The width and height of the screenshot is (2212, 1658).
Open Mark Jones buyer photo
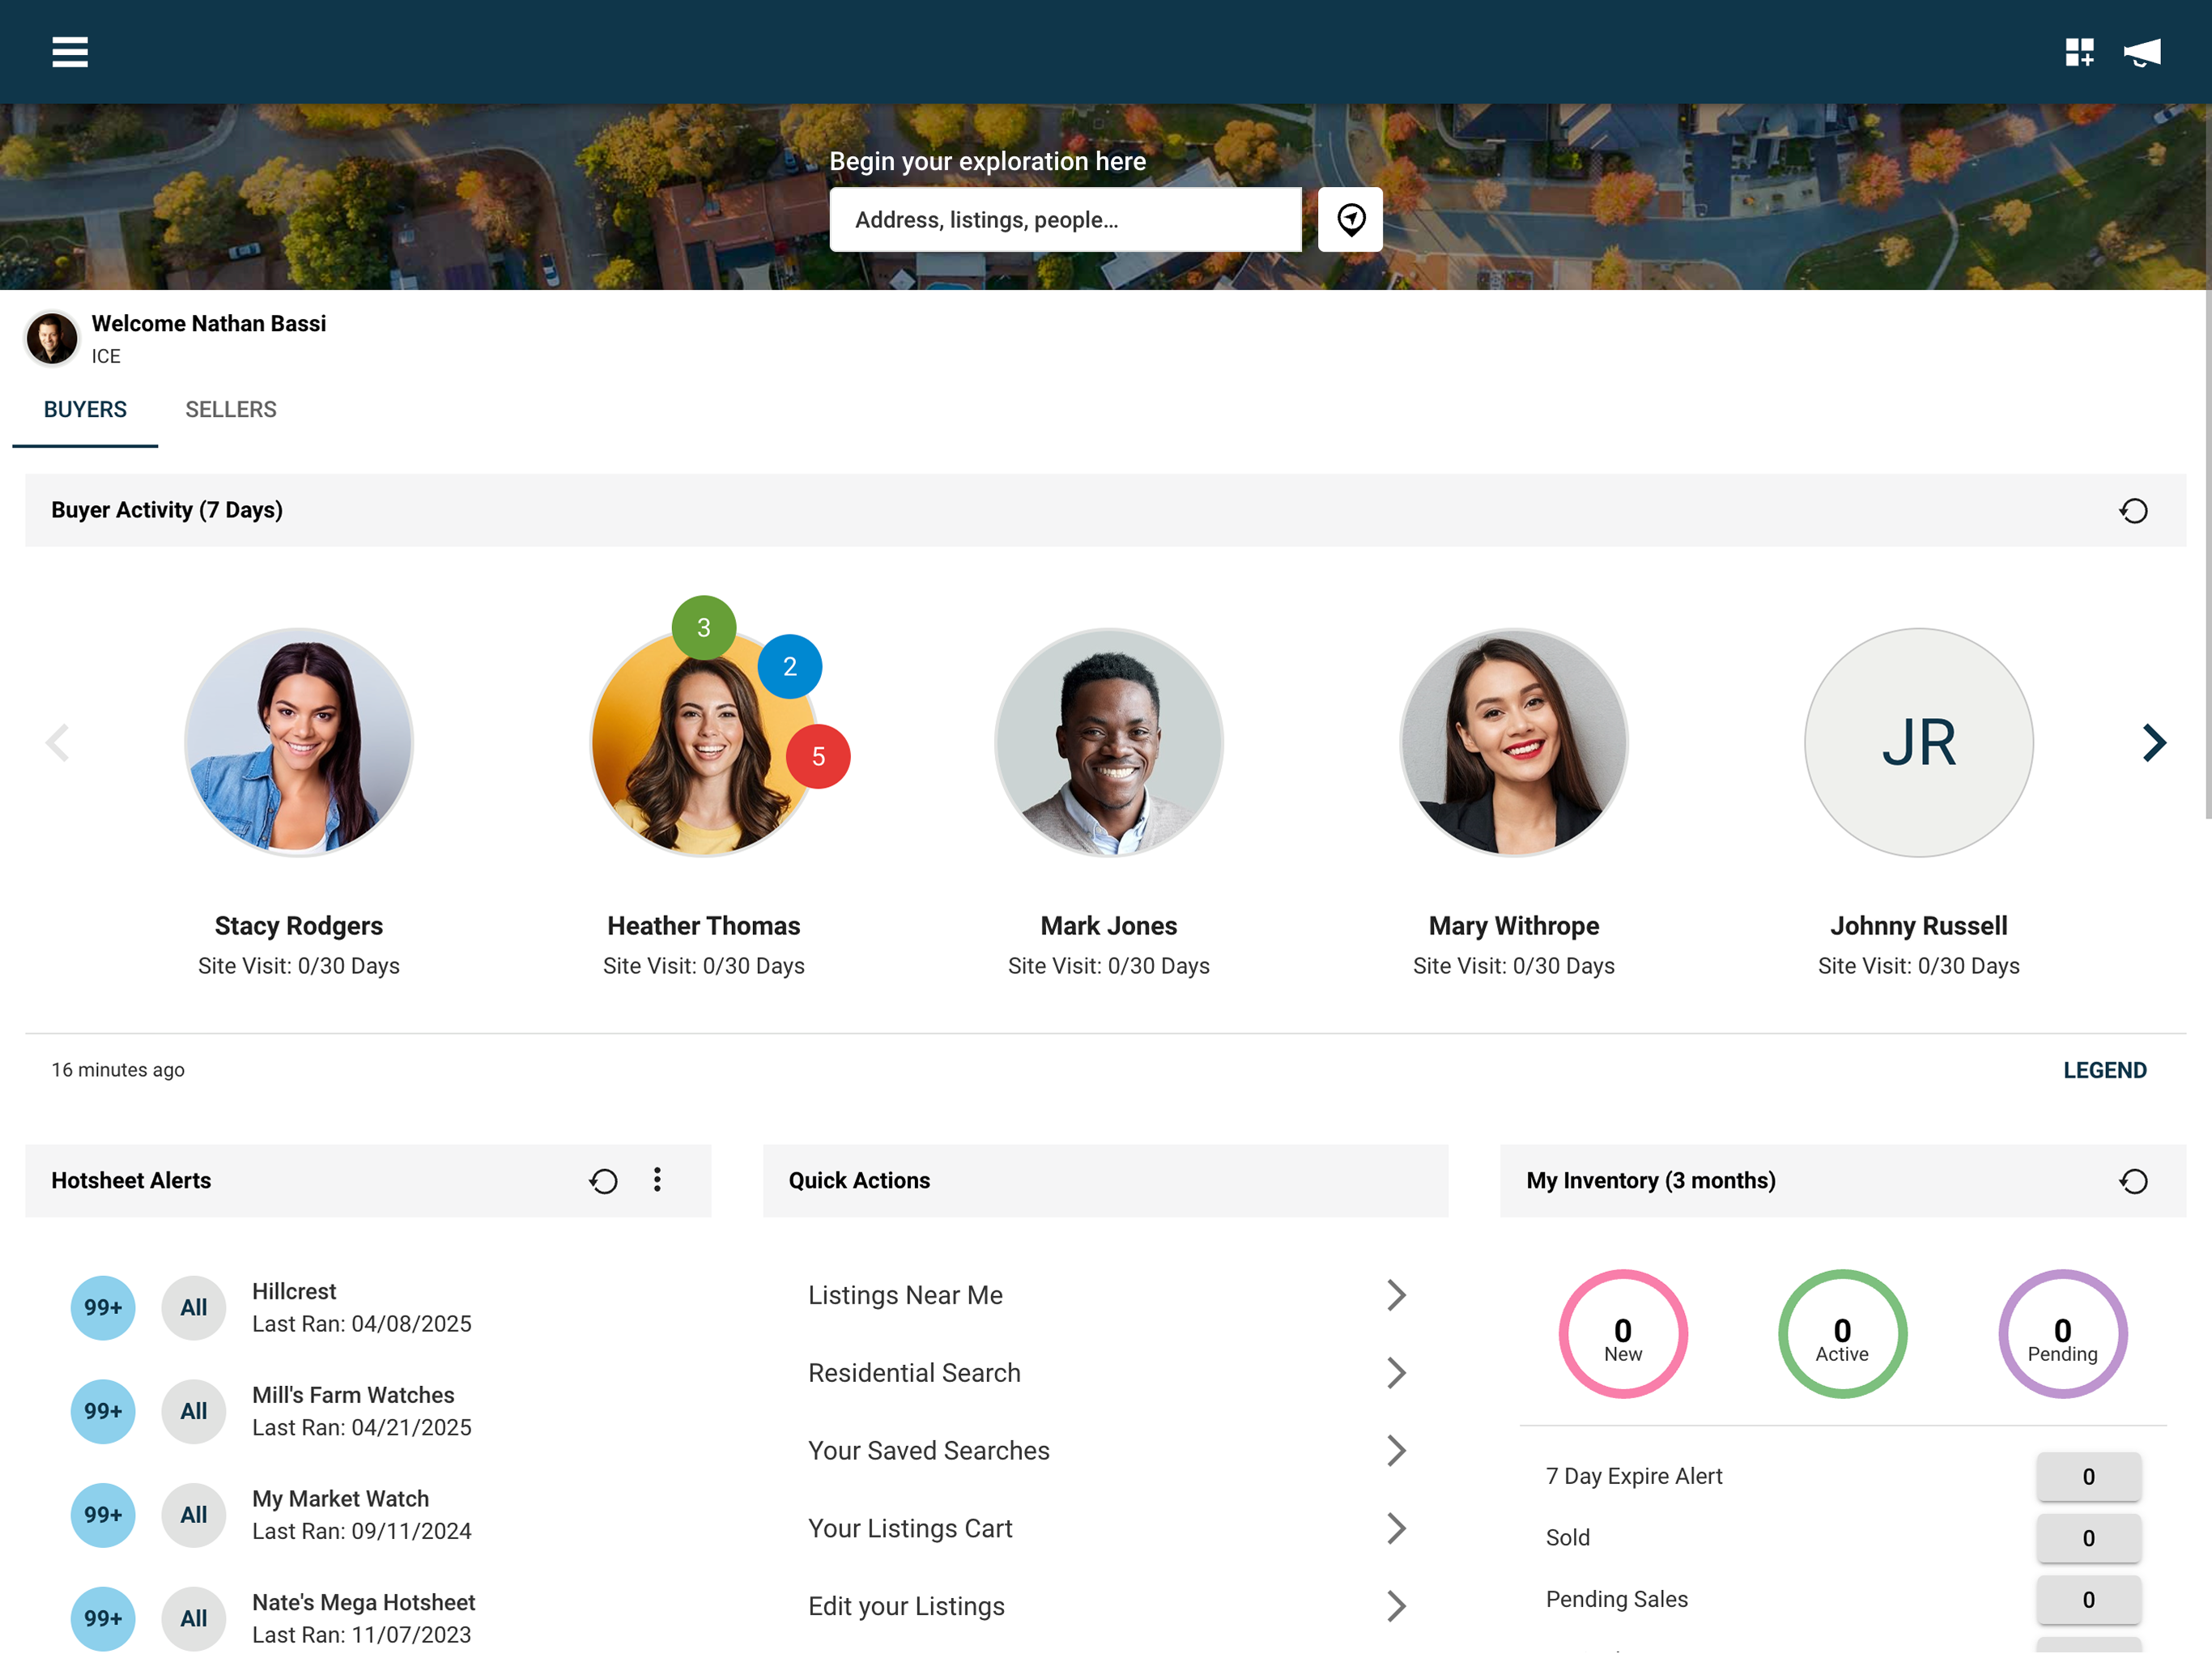pyautogui.click(x=1109, y=743)
